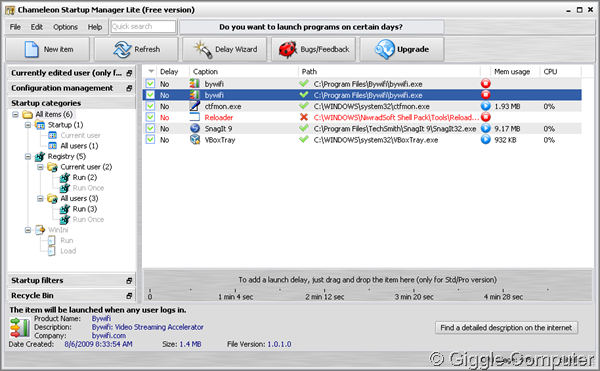This screenshot has width=600, height=371.
Task: Select Startup (1) folder icon
Action: point(40,125)
